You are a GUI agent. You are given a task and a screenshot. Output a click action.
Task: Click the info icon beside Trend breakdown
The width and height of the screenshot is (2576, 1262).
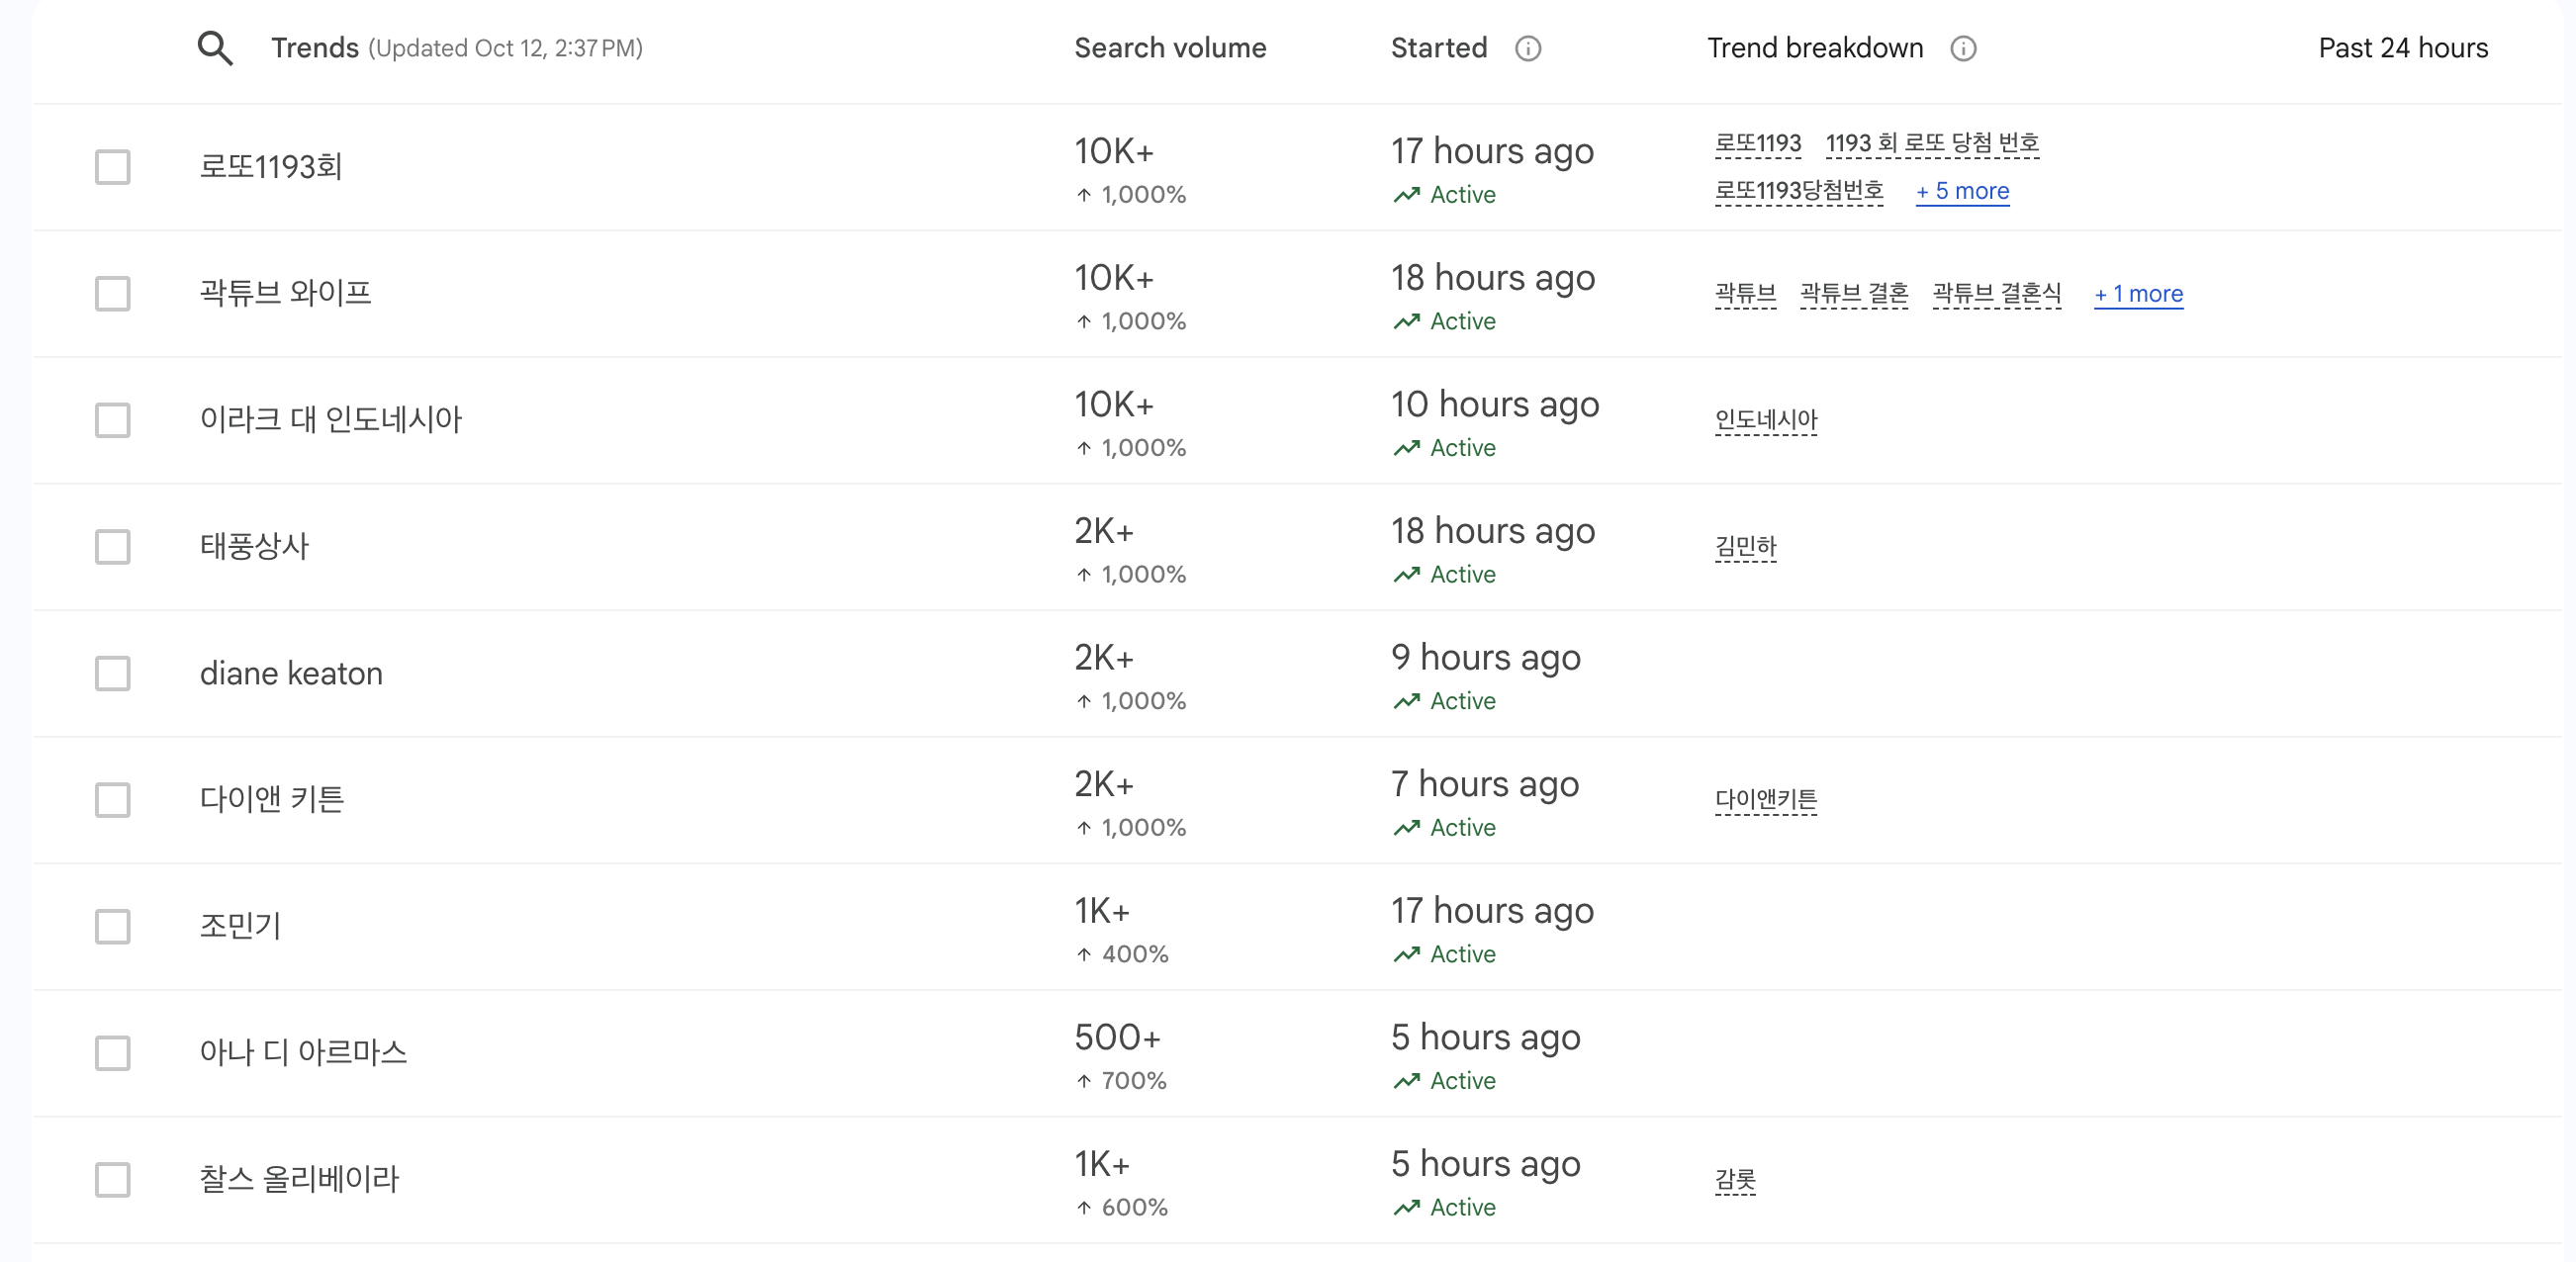click(1962, 48)
